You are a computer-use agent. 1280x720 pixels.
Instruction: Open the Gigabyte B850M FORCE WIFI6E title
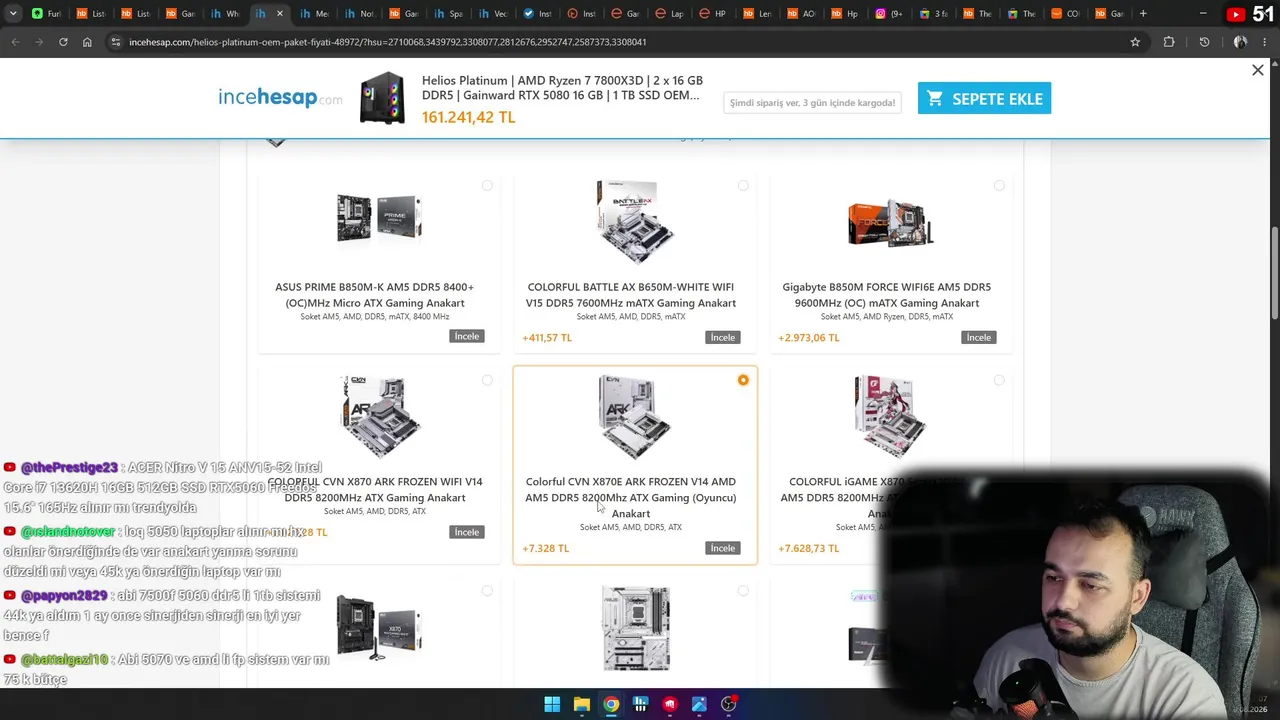pyautogui.click(x=887, y=295)
